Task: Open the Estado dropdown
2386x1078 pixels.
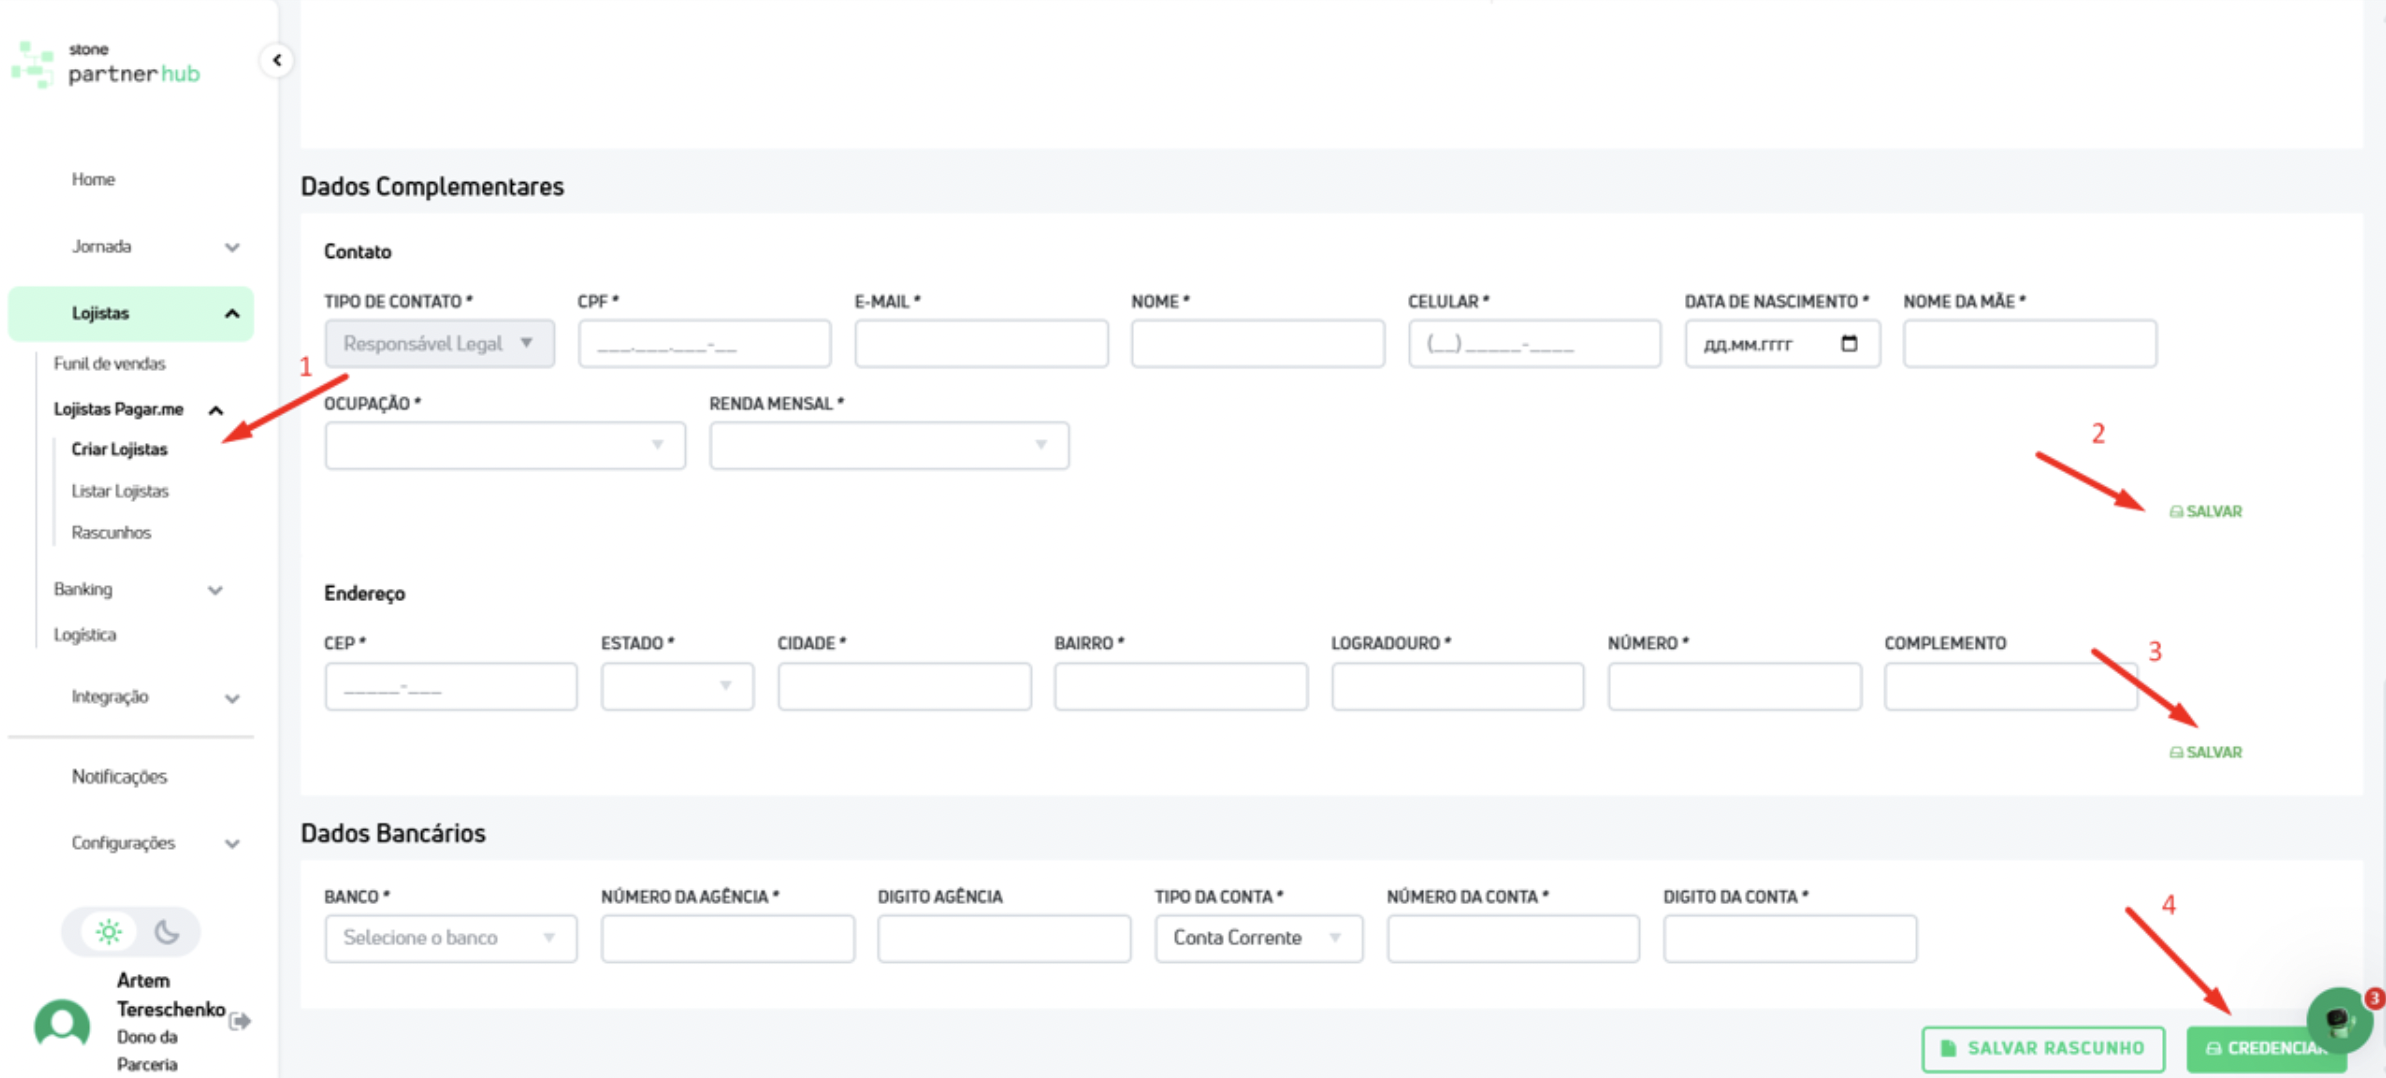Action: (x=677, y=686)
